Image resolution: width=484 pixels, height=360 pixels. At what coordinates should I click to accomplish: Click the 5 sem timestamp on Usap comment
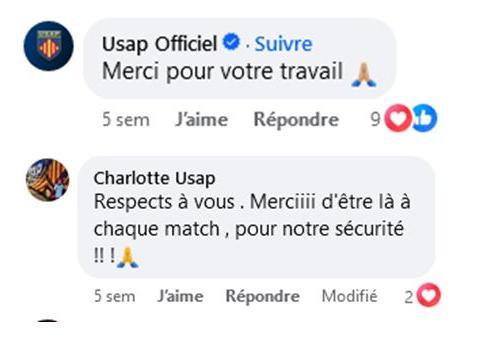coord(126,119)
